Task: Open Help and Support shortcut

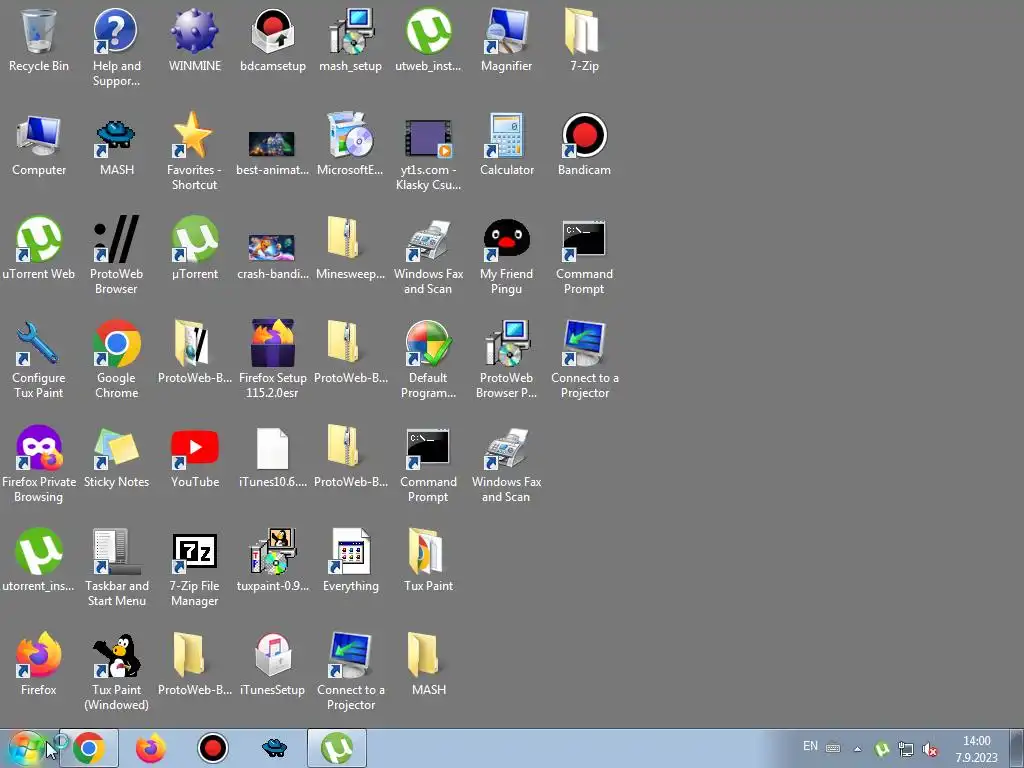Action: coord(116,47)
